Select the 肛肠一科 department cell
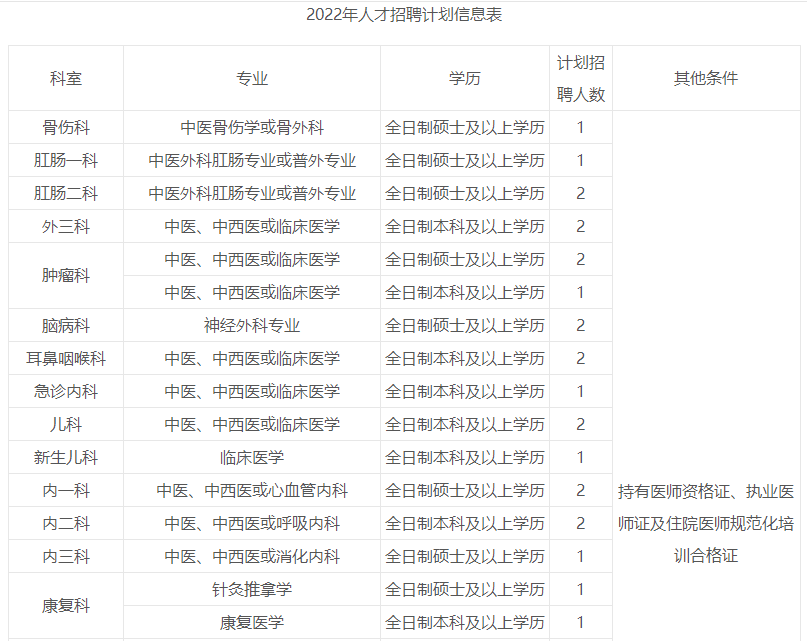This screenshot has height=641, width=807. click(66, 160)
